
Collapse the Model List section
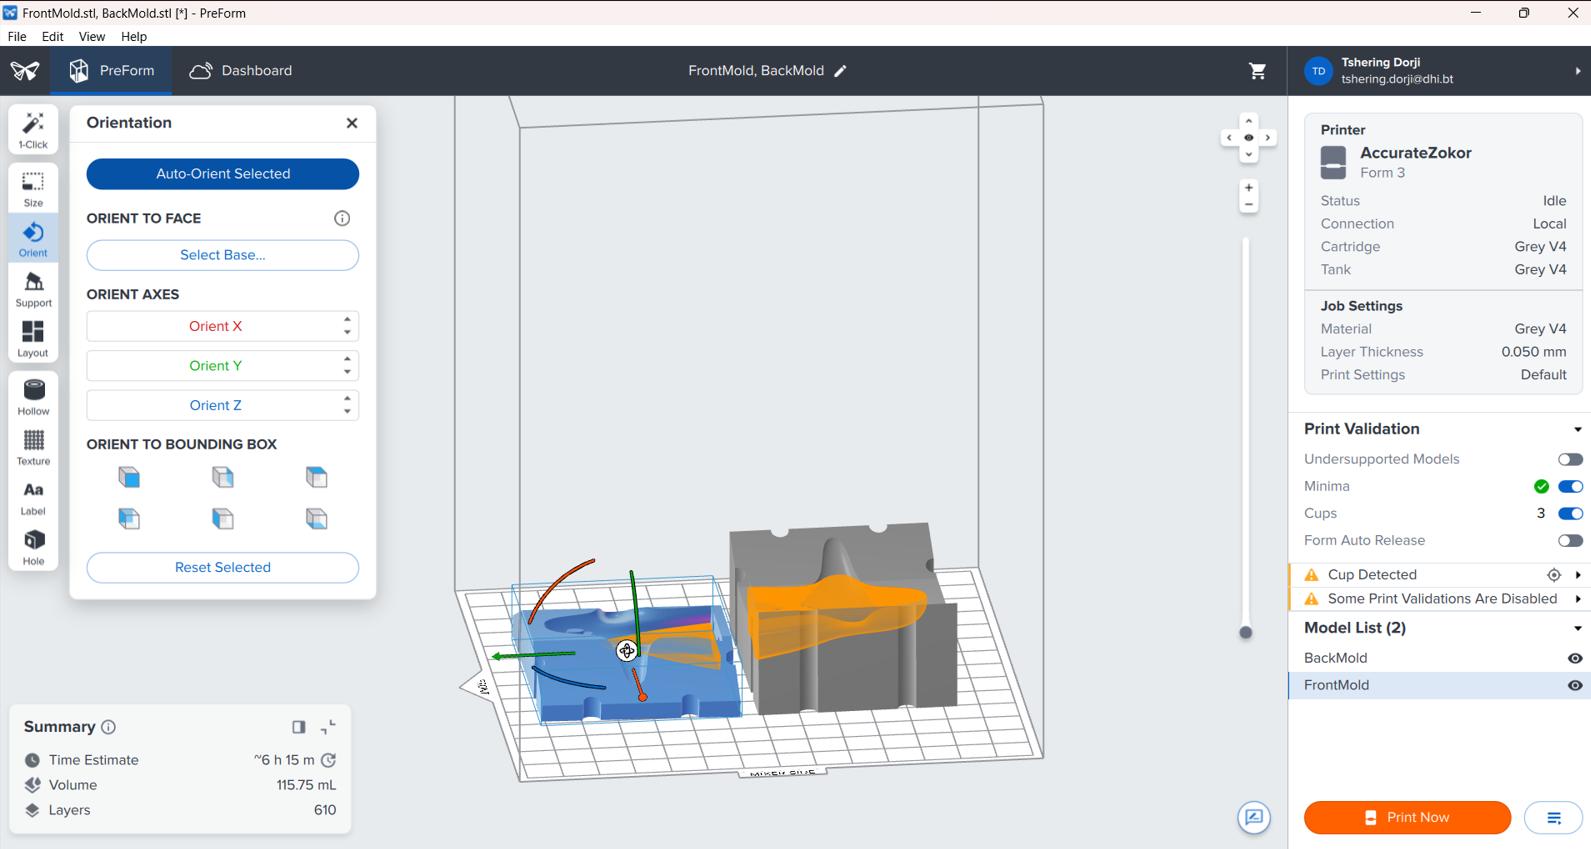(x=1578, y=629)
